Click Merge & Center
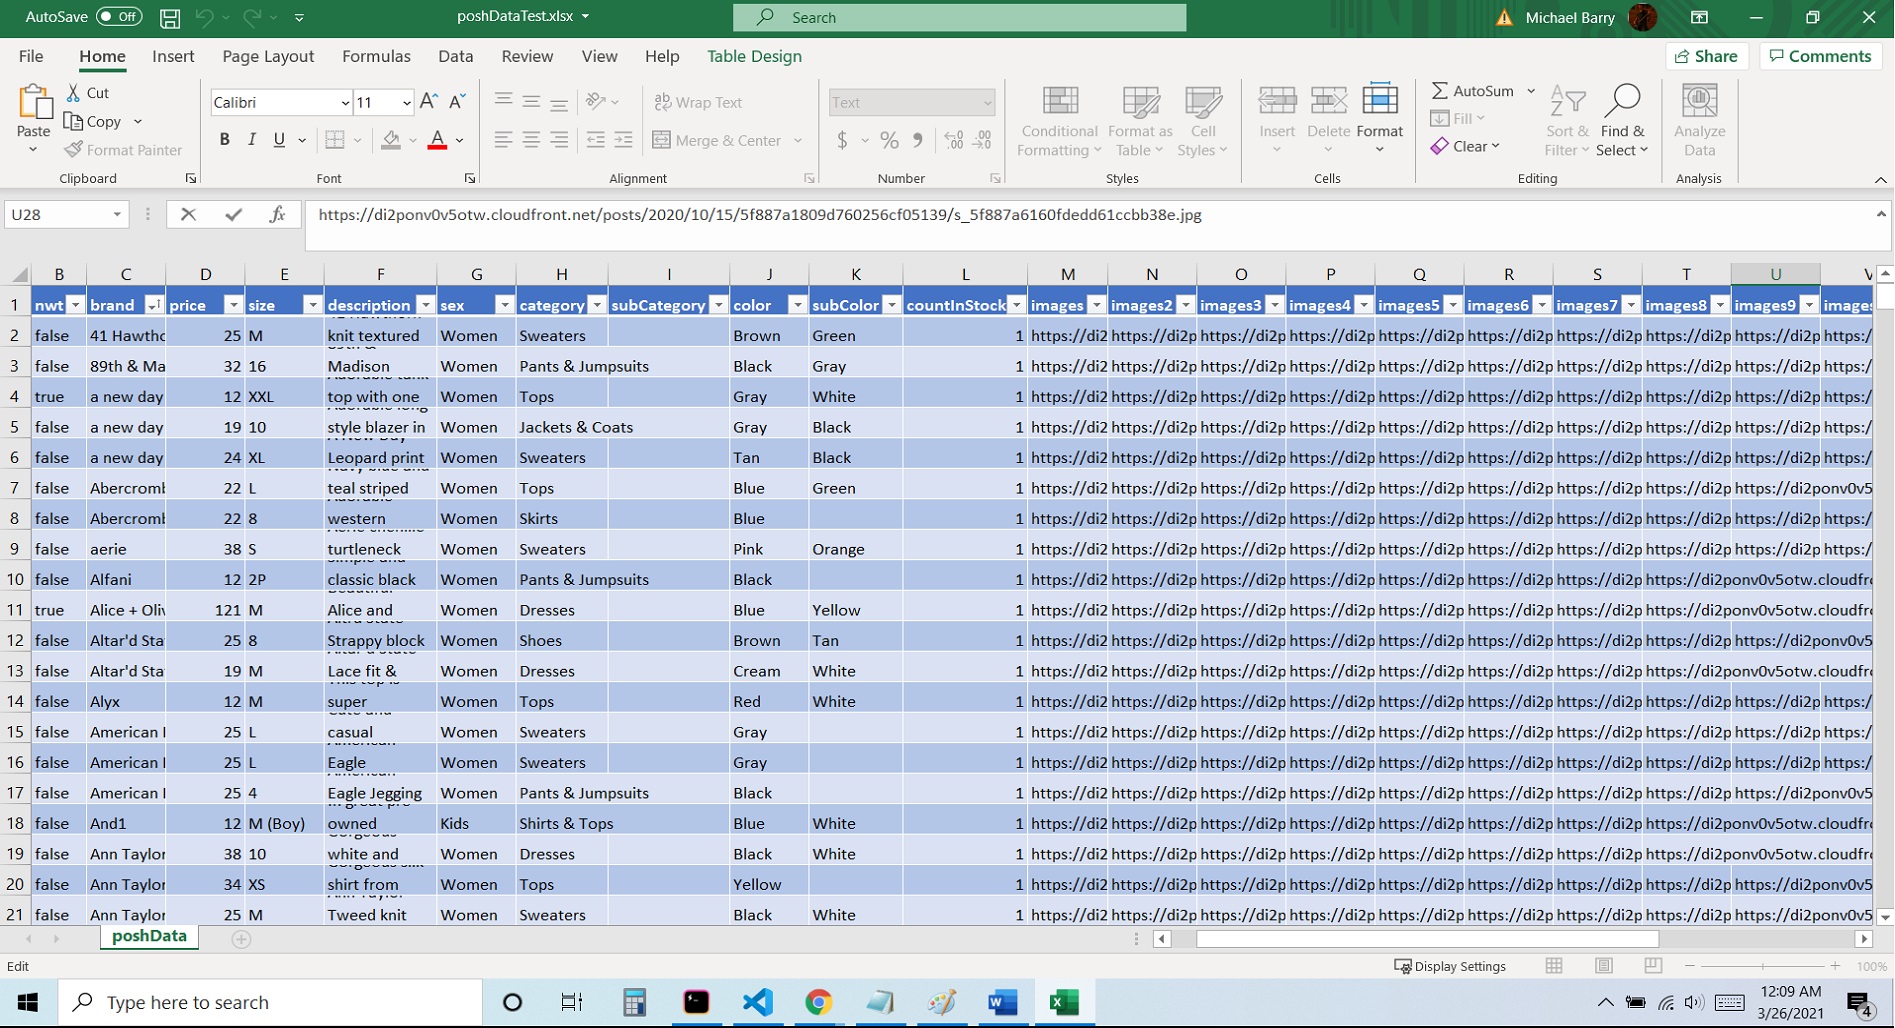This screenshot has width=1895, height=1028. click(717, 140)
